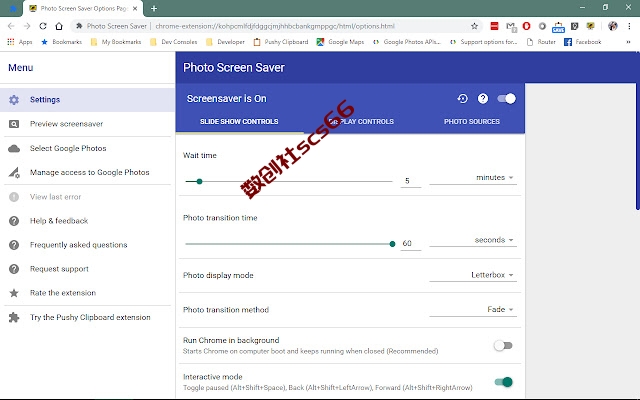640x400 pixels.
Task: Click Try the Pushy Clipboard extension
Action: [87, 317]
